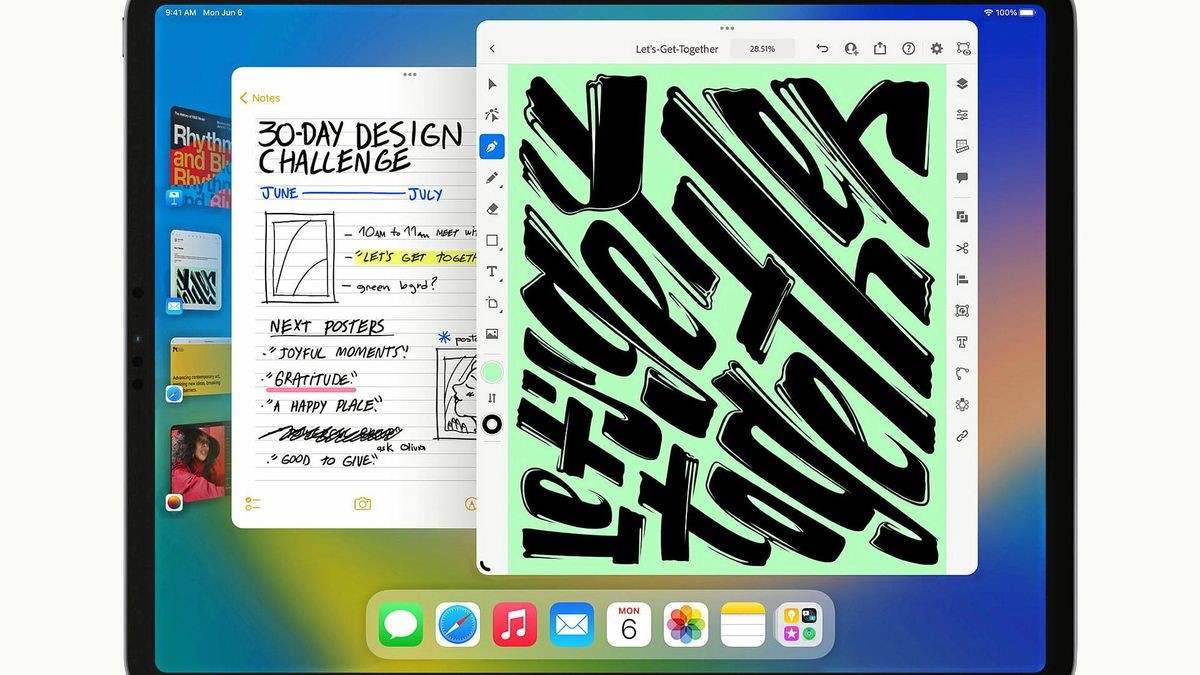Image resolution: width=1200 pixels, height=675 pixels.
Task: Switch to the Pencil drawing tool
Action: (491, 177)
